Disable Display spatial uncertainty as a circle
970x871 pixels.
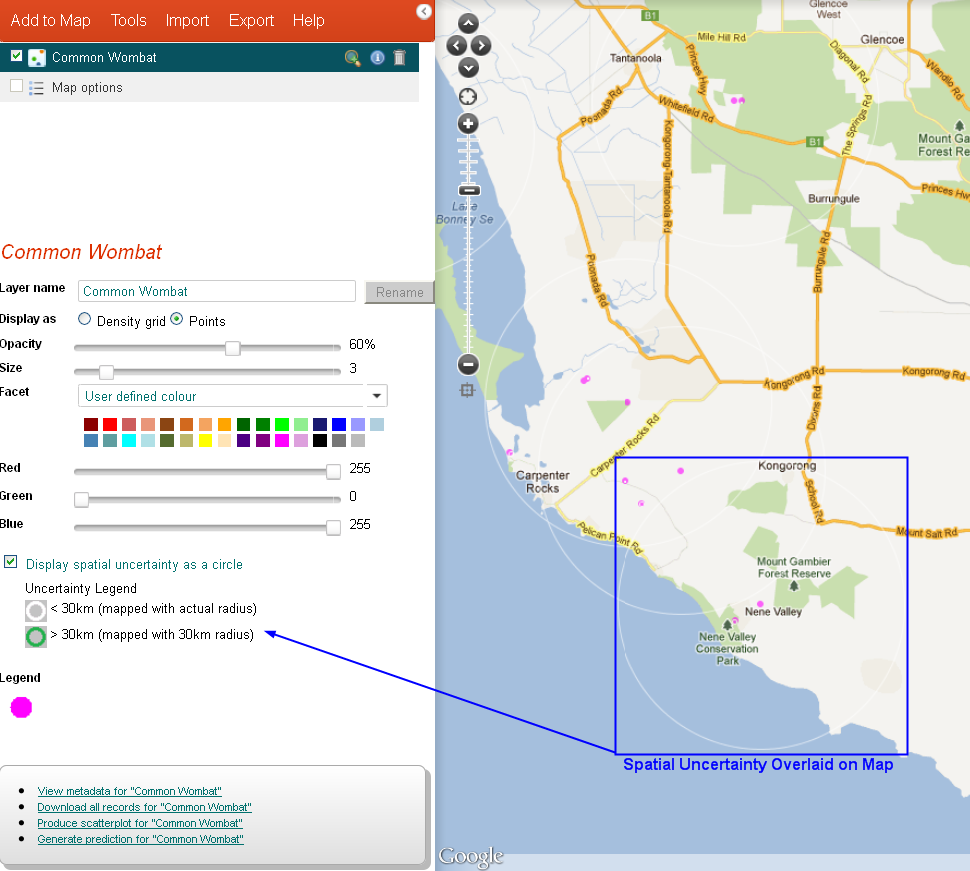point(11,562)
